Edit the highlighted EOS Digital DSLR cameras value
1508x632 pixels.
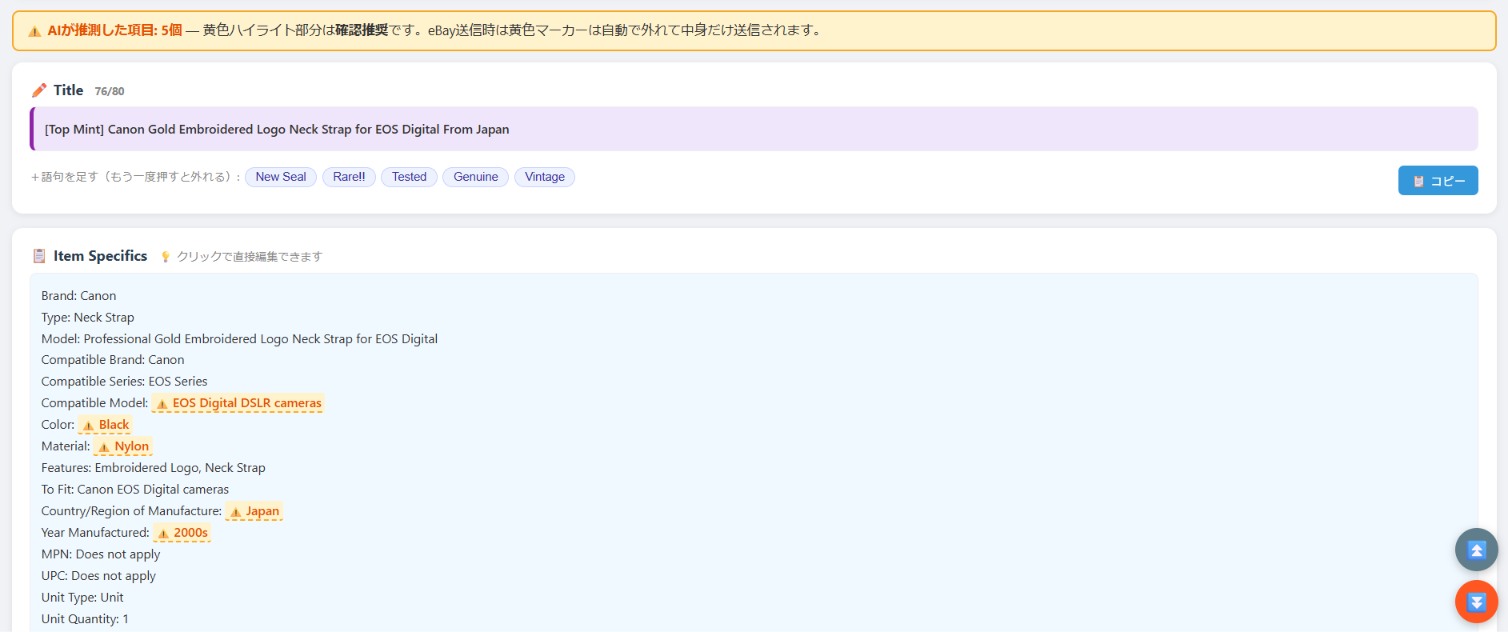[x=238, y=403]
